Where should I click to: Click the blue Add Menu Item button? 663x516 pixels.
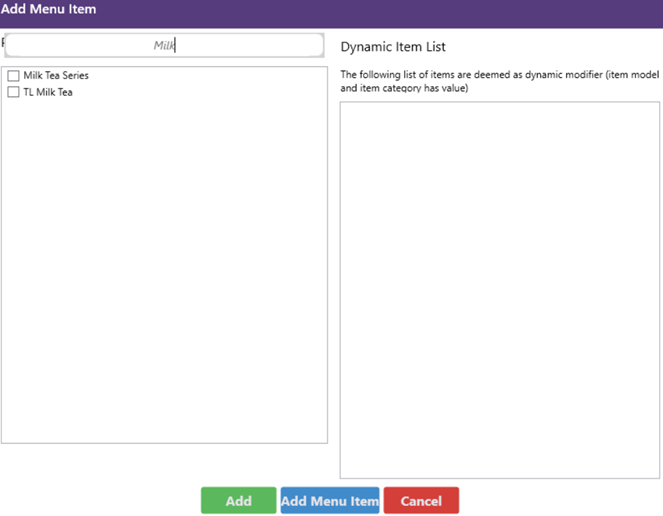[330, 501]
